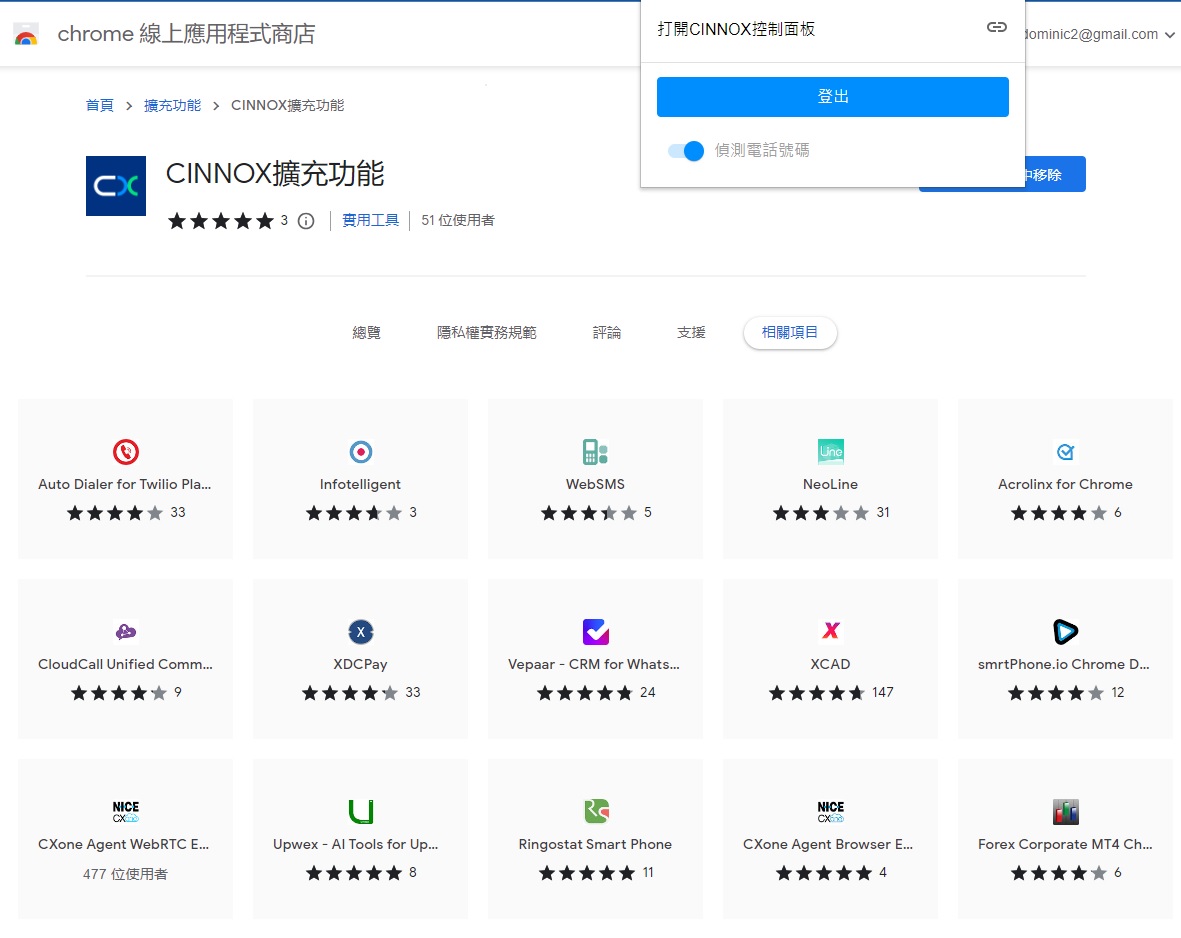Click the Infotelligent icon
Image resolution: width=1181 pixels, height=938 pixels.
pos(361,452)
